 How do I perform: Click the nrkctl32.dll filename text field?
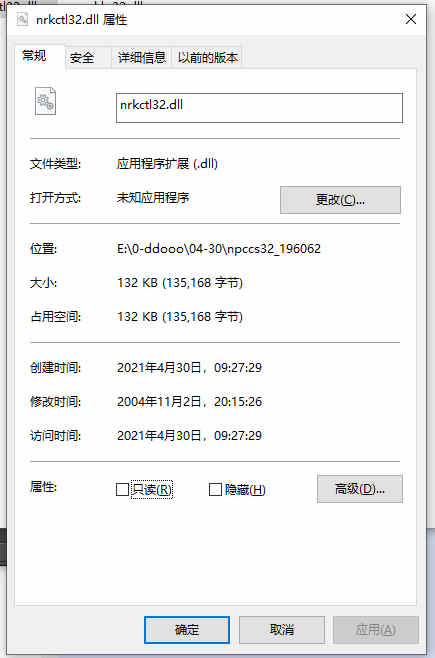coord(259,108)
